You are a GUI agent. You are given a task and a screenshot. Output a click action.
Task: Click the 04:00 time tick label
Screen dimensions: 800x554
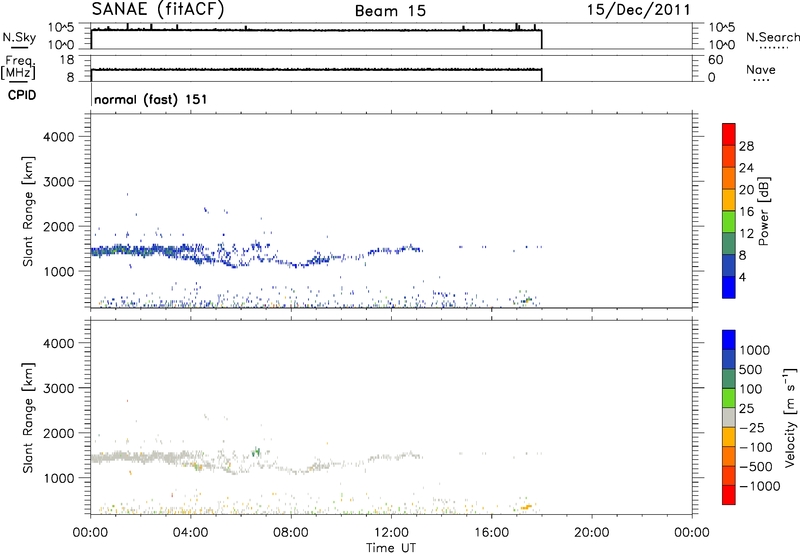click(x=191, y=533)
